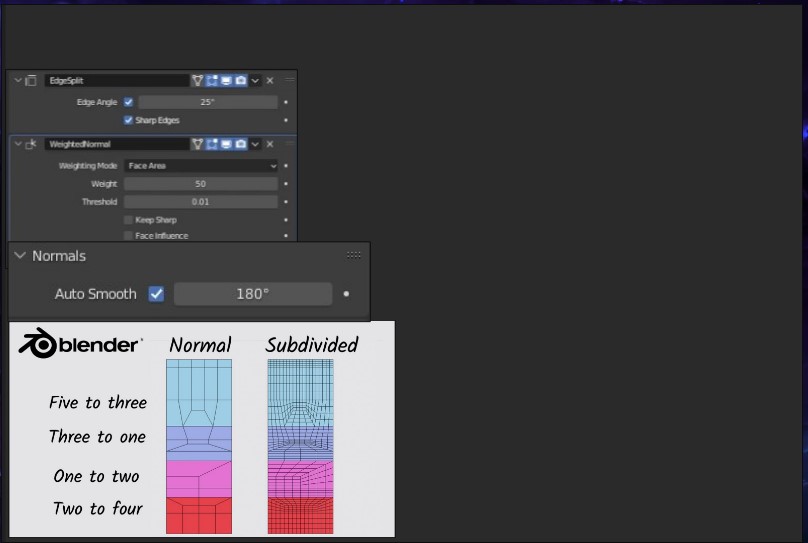
Task: Click the Normal column topology thumbnail
Action: 199,447
